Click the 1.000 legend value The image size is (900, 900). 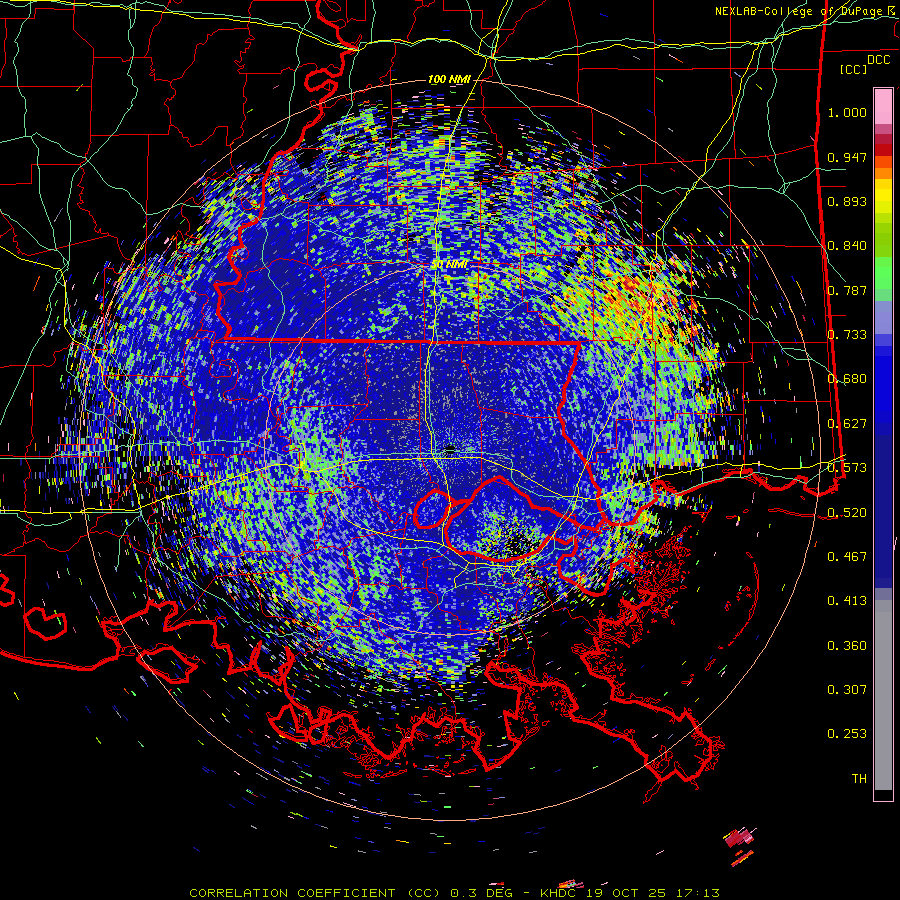(x=847, y=112)
